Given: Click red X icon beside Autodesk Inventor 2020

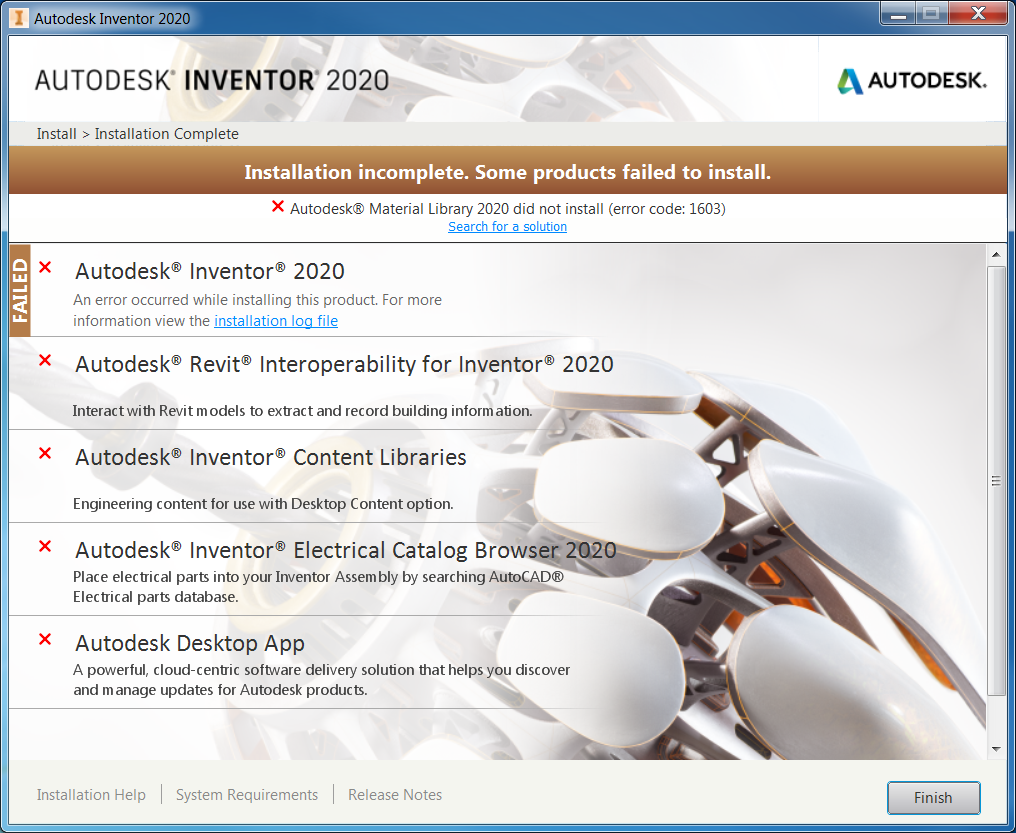Looking at the screenshot, I should pos(45,267).
